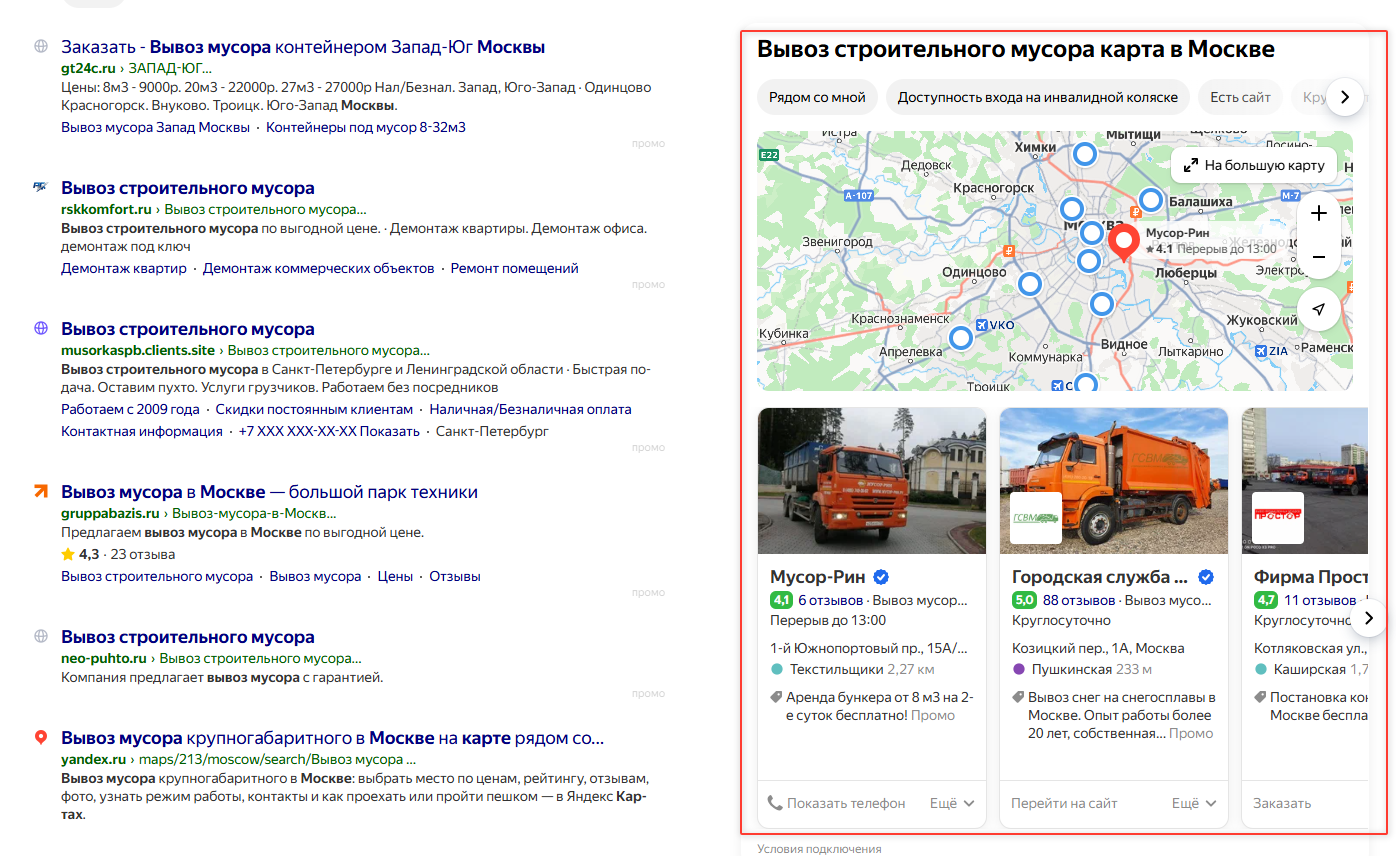Open the Вывоз мусора в Москве — большой парк техники result
The height and width of the screenshot is (856, 1396).
pos(269,492)
